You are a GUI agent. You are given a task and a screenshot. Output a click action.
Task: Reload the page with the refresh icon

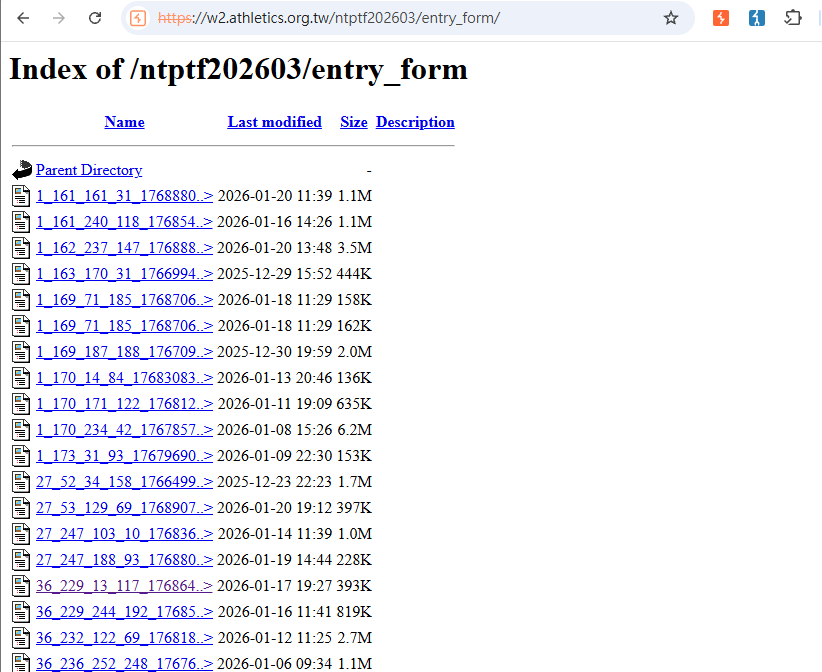95,18
